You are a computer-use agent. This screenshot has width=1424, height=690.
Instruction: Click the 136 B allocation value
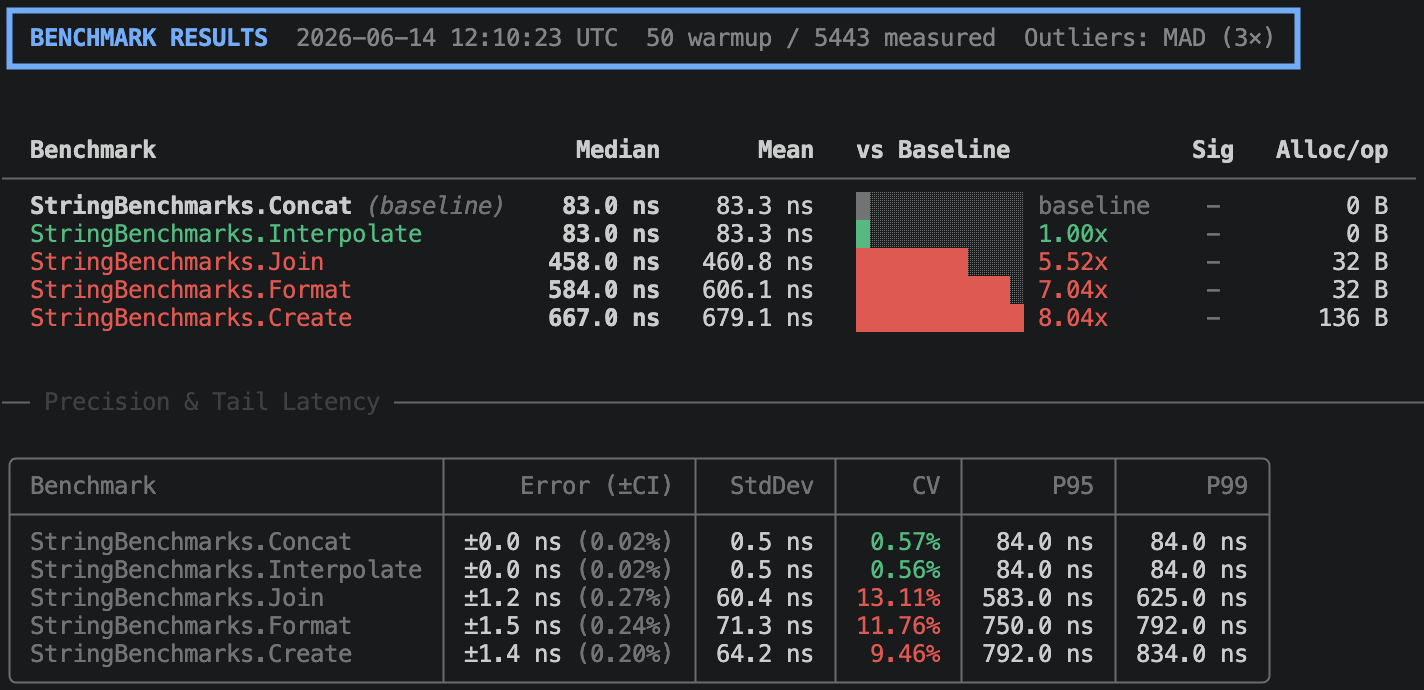1353,318
